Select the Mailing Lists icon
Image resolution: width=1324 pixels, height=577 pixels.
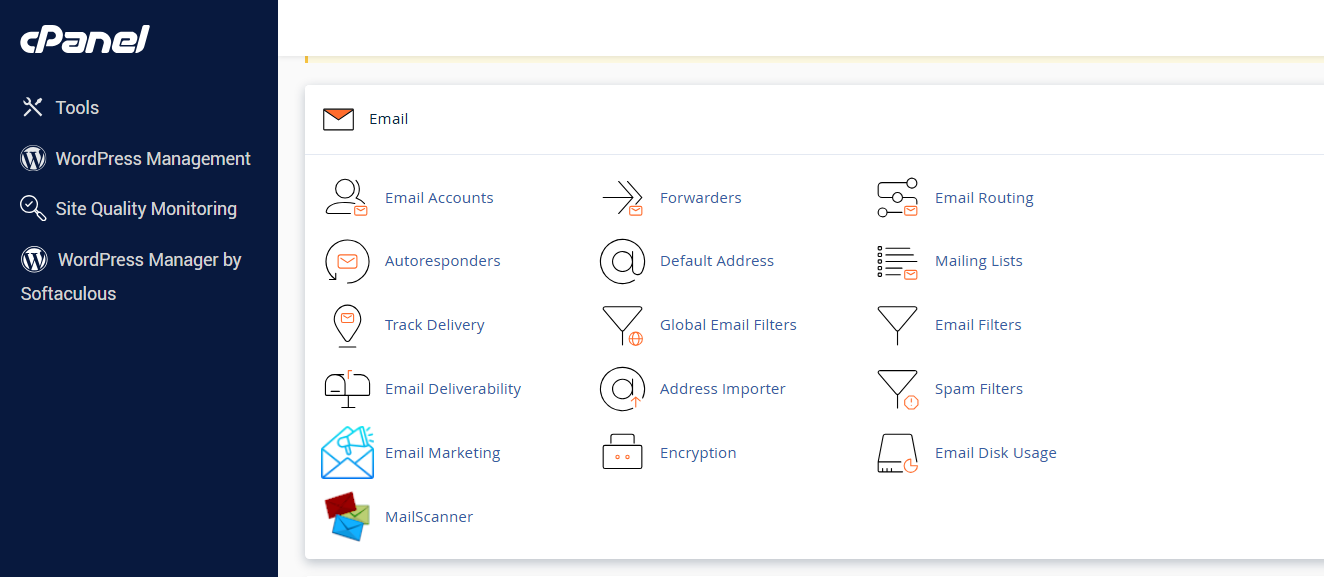pyautogui.click(x=897, y=261)
